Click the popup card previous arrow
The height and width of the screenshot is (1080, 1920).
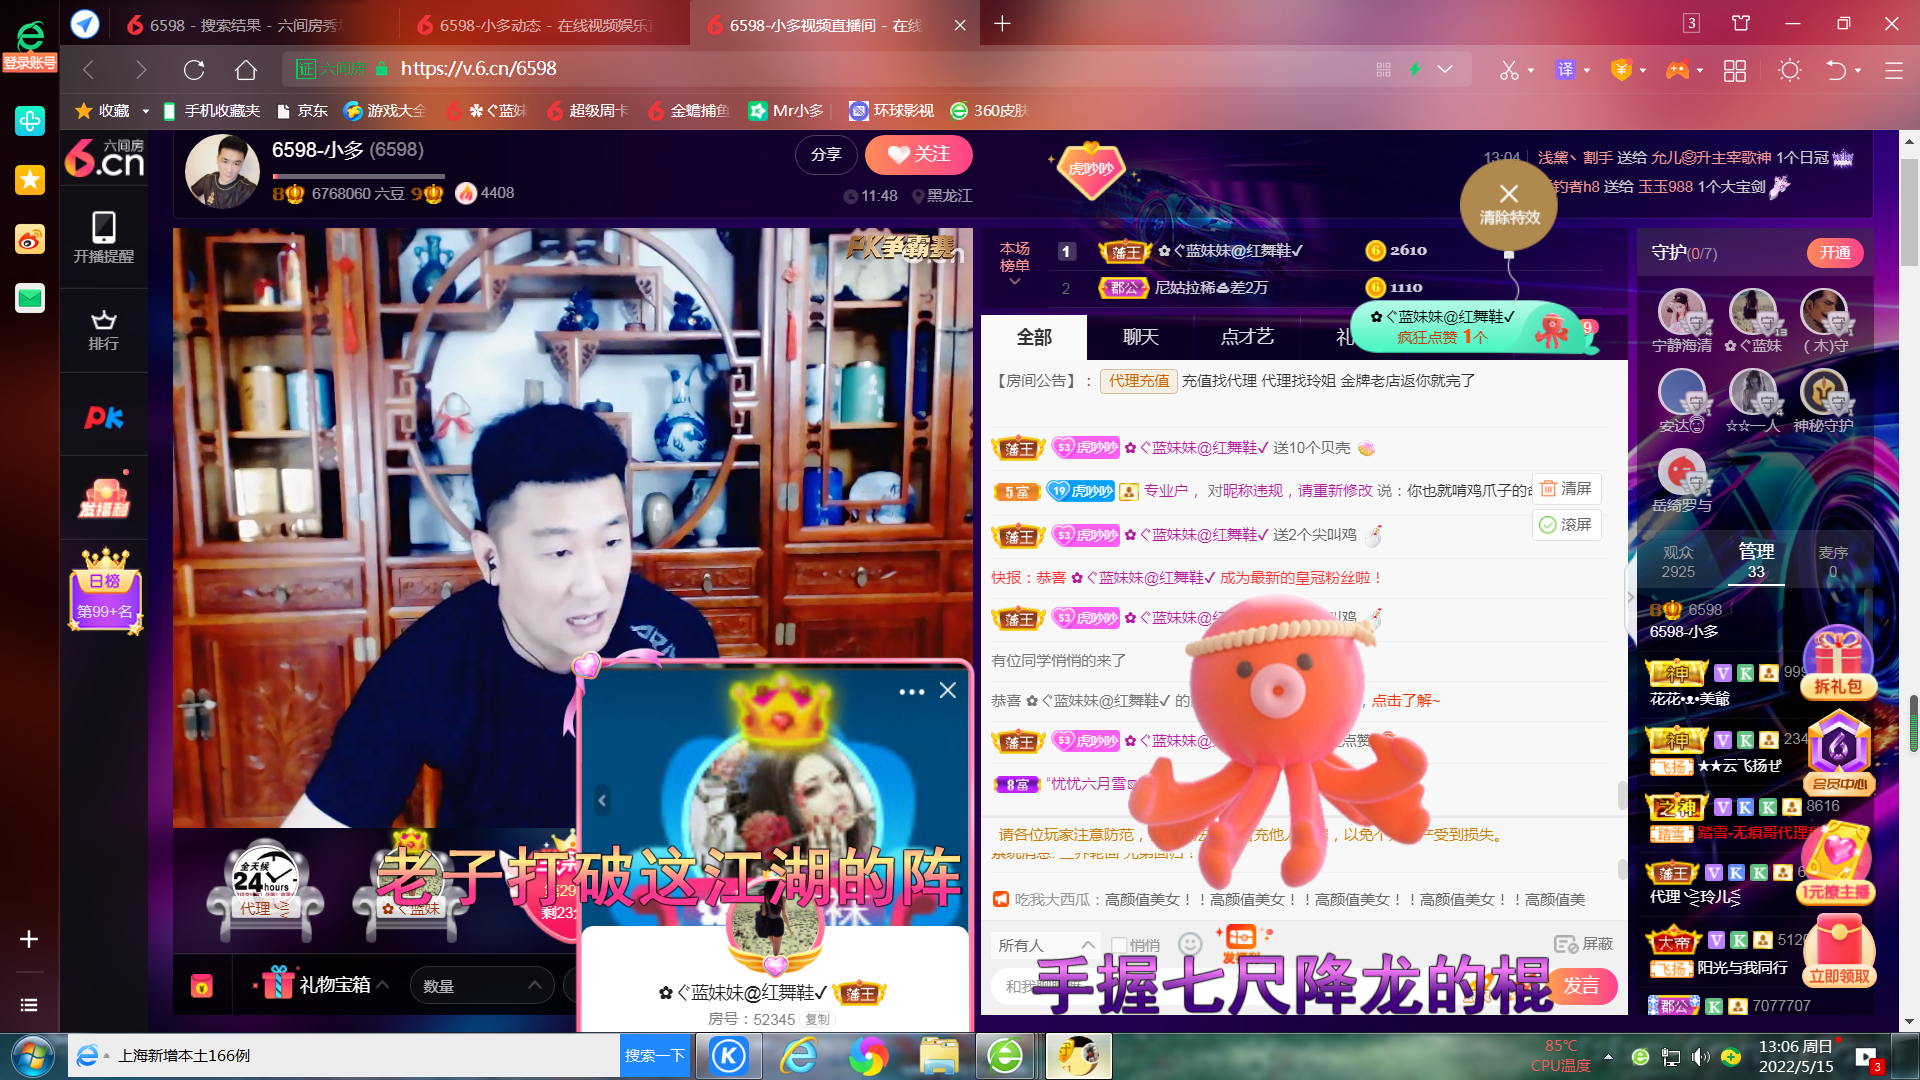602,800
